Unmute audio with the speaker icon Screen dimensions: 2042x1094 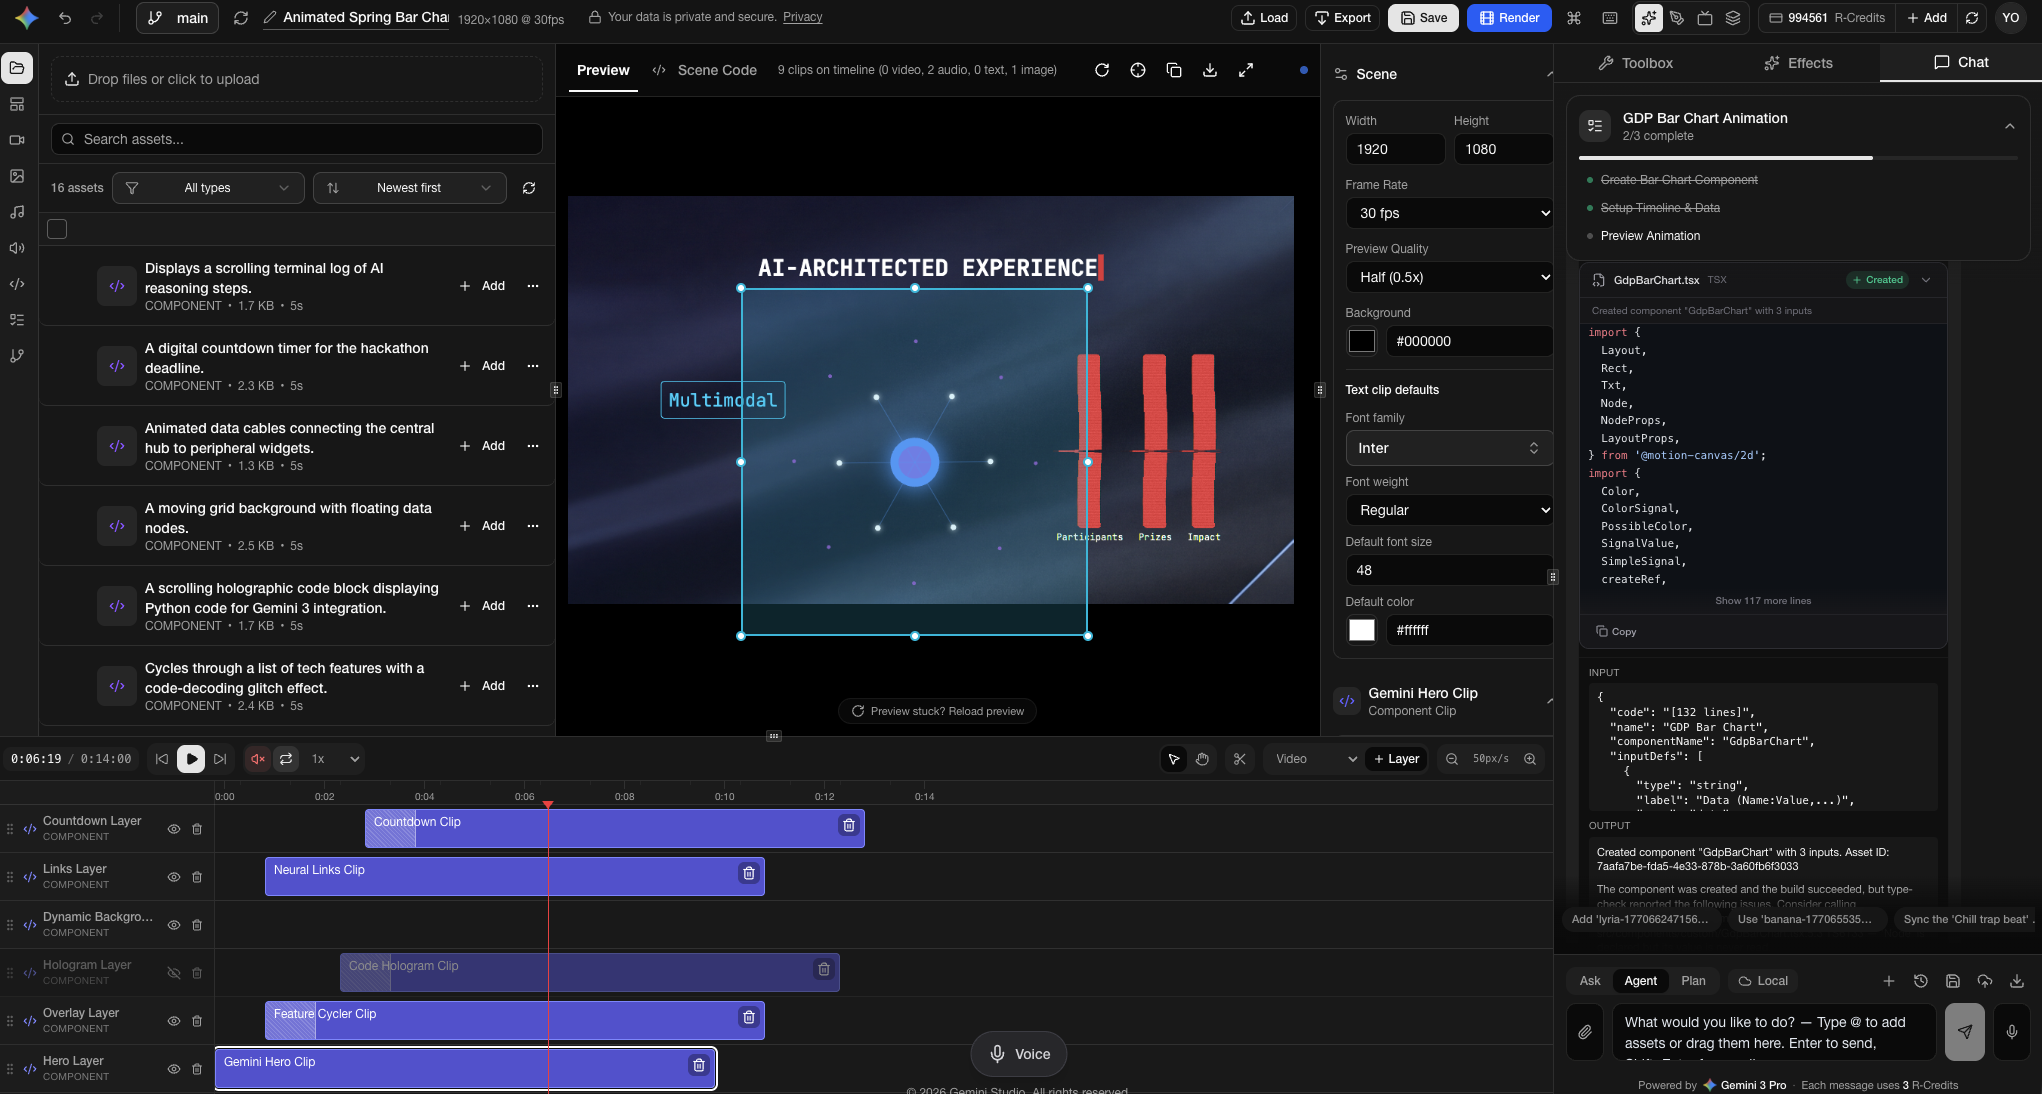coord(257,759)
